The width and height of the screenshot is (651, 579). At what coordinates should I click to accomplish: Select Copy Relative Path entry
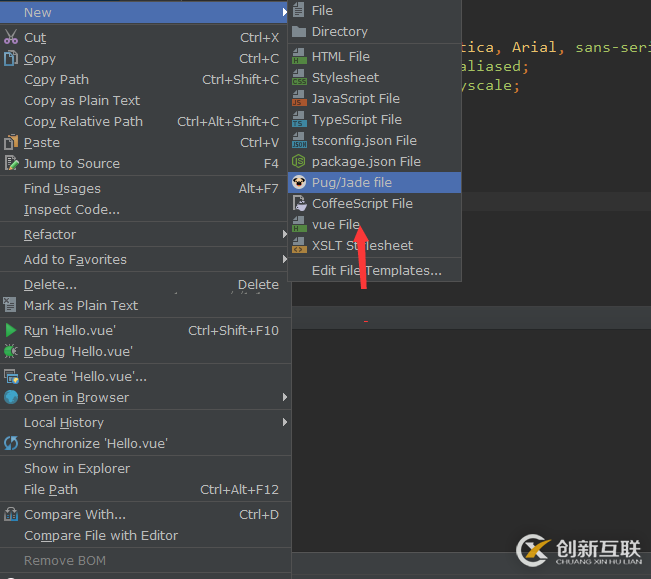coord(145,121)
